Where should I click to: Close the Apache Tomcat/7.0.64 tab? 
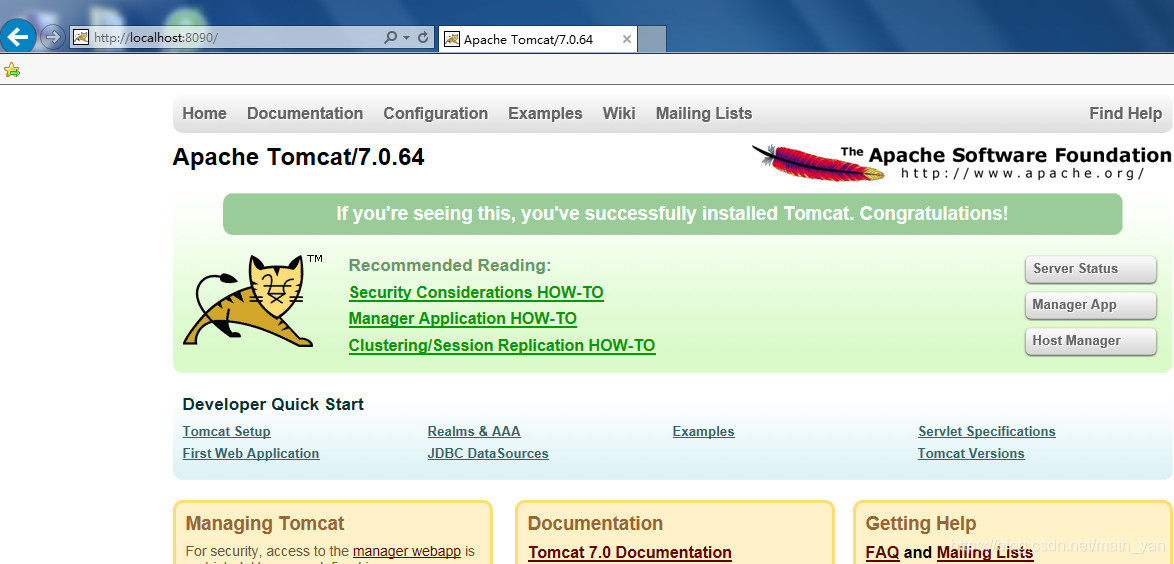click(627, 39)
